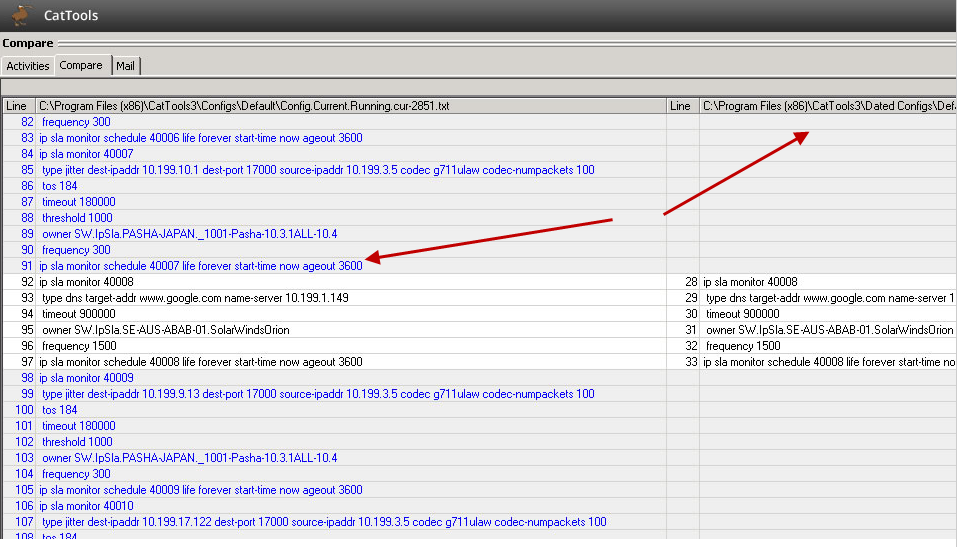Click the CatTools bird logo icon
This screenshot has height=547, width=960.
click(21, 15)
